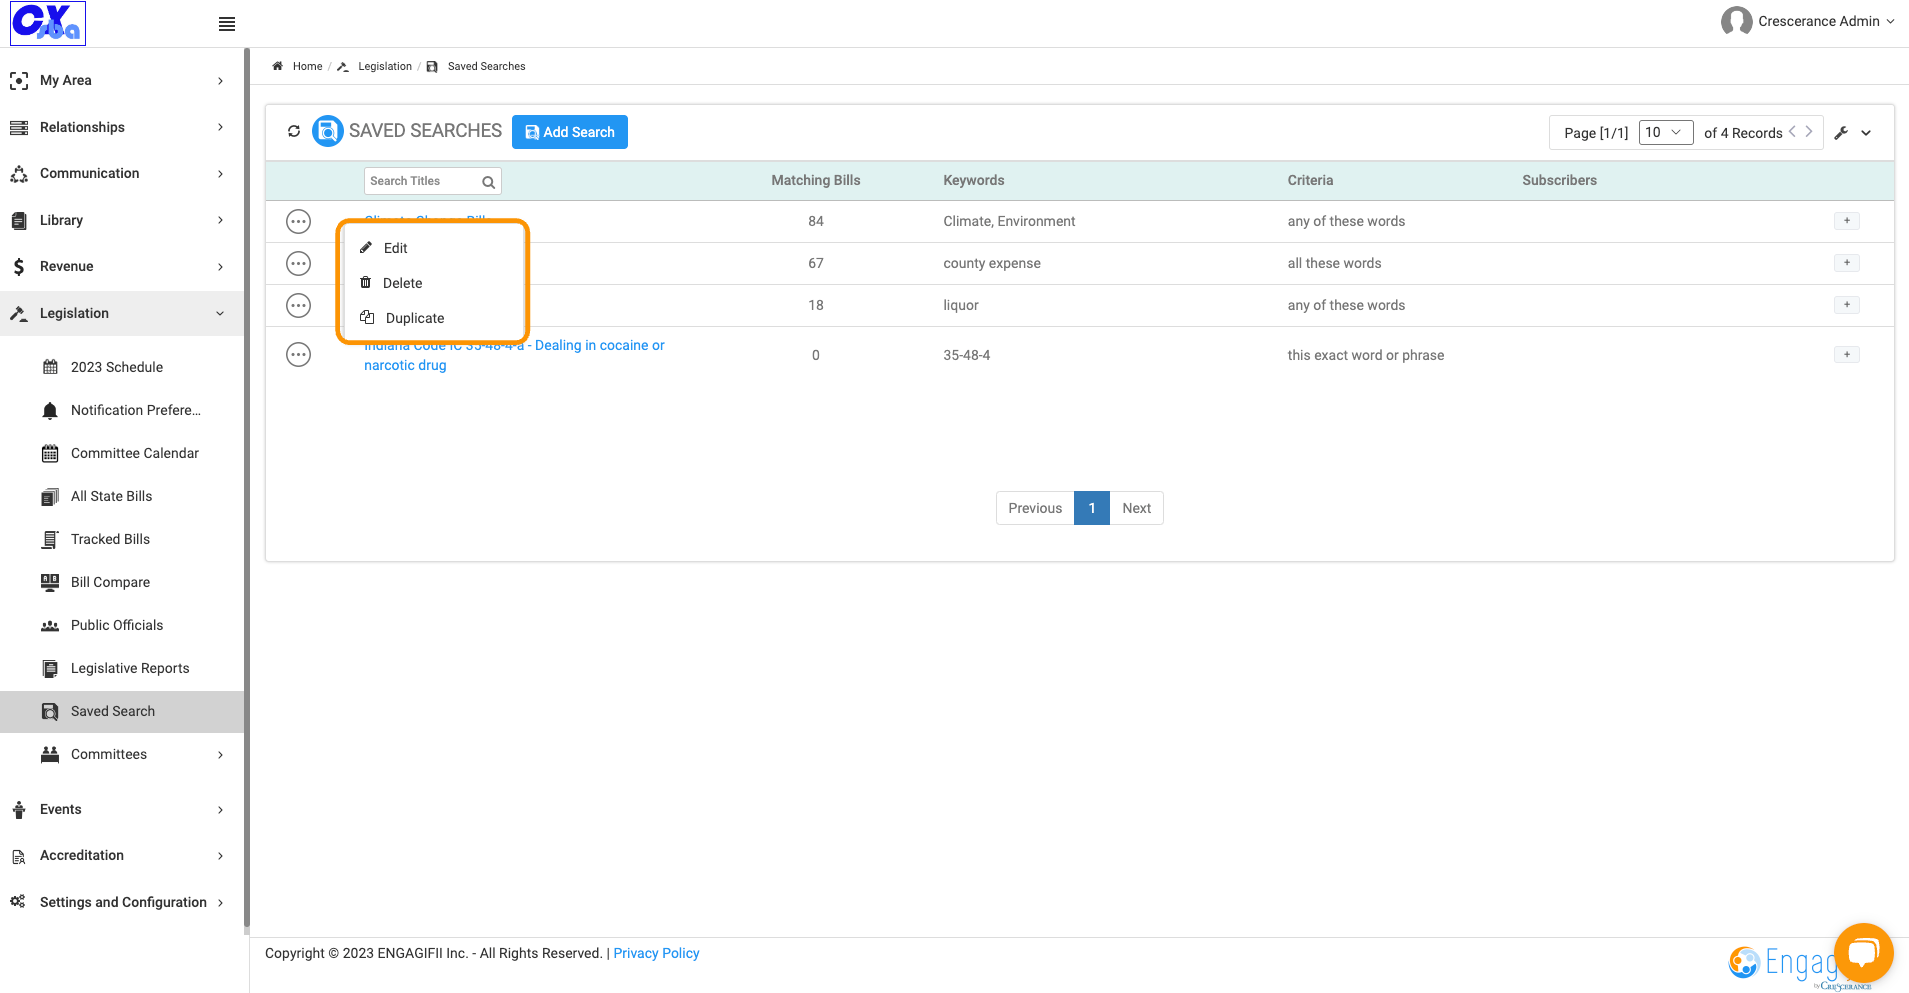Click Legislation breadcrumb link
This screenshot has height=993, width=1909.
tap(385, 66)
